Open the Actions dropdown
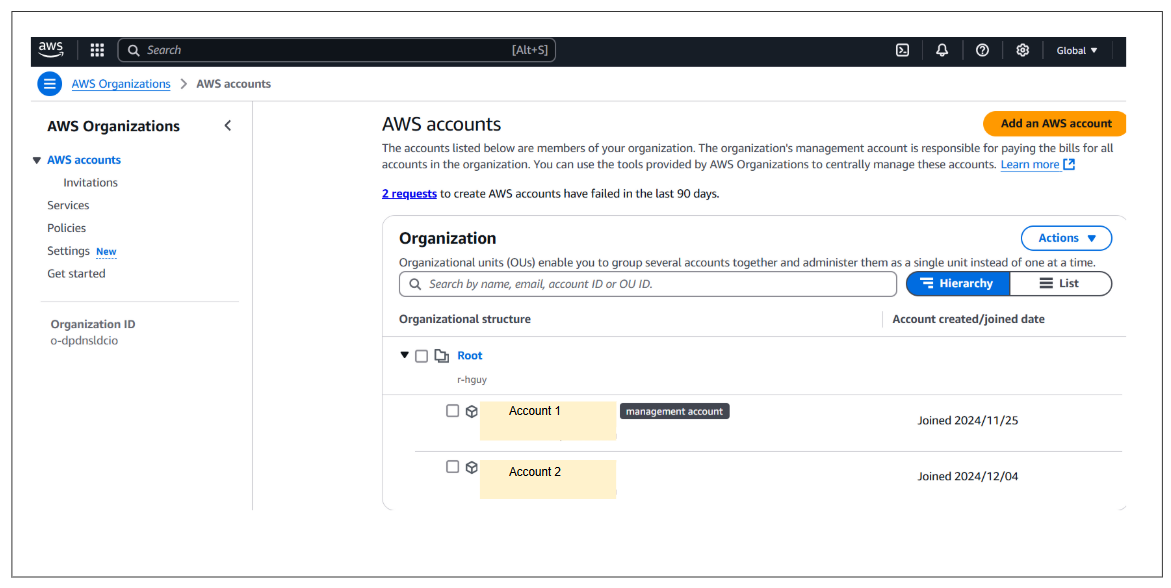This screenshot has height=588, width=1171. (x=1066, y=238)
